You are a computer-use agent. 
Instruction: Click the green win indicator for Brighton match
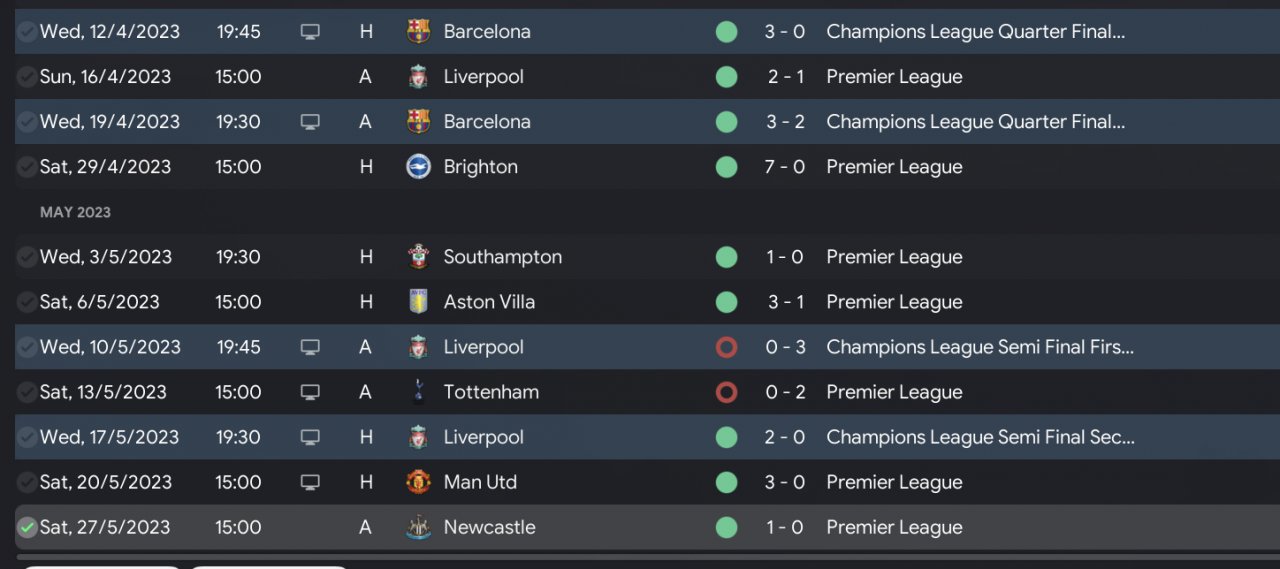(727, 167)
